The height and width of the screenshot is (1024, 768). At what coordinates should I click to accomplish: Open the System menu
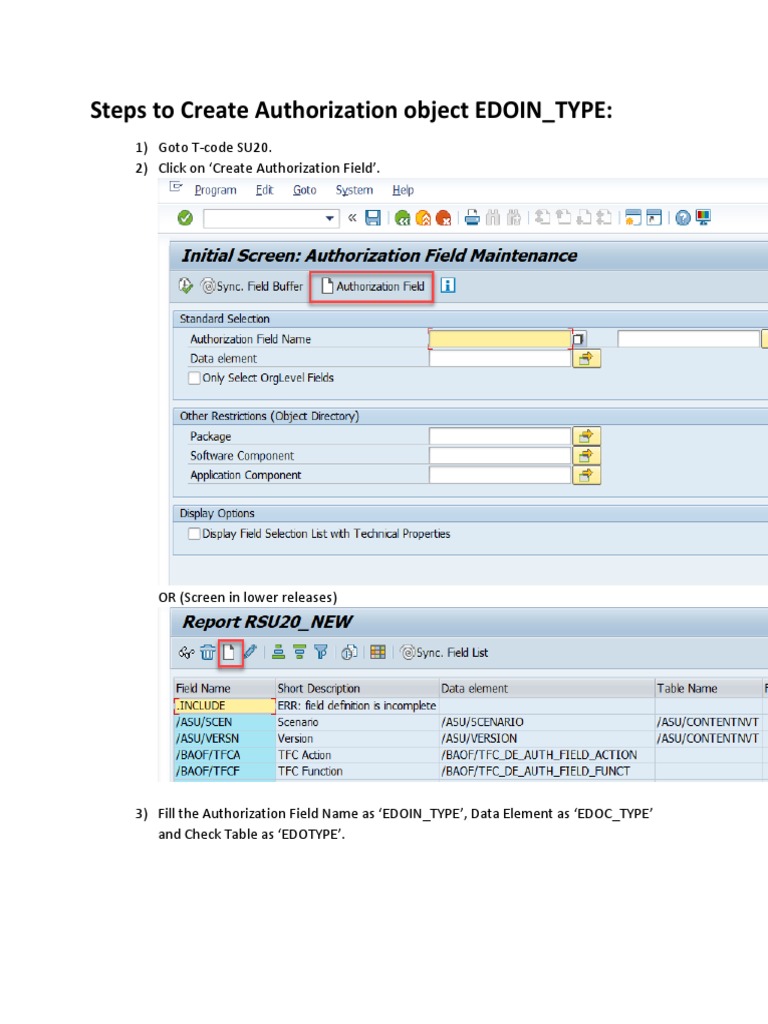[354, 190]
